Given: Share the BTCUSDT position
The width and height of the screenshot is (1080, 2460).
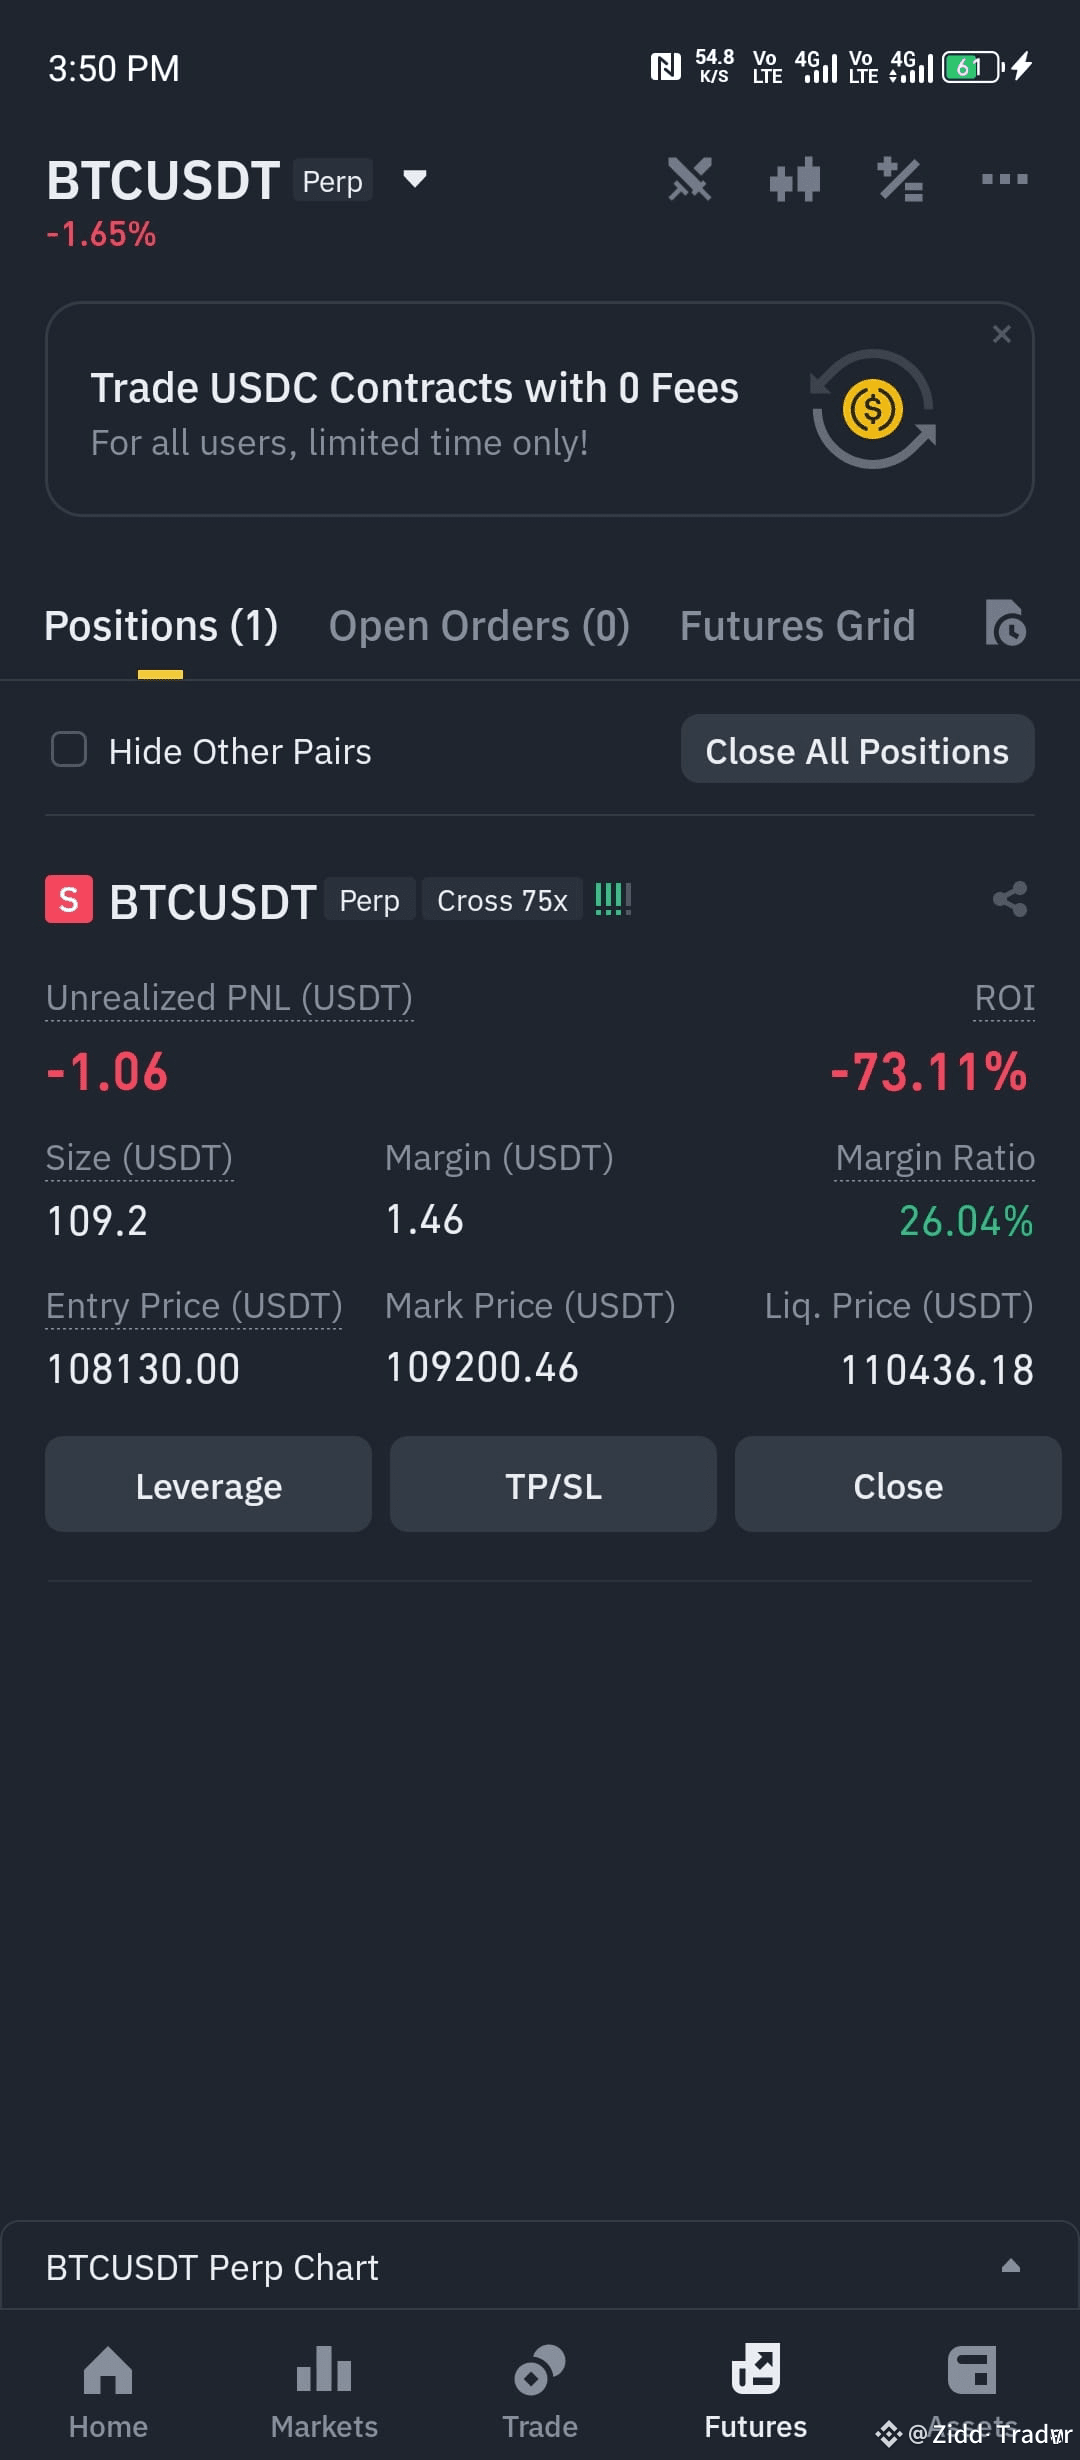Looking at the screenshot, I should click(x=1010, y=899).
